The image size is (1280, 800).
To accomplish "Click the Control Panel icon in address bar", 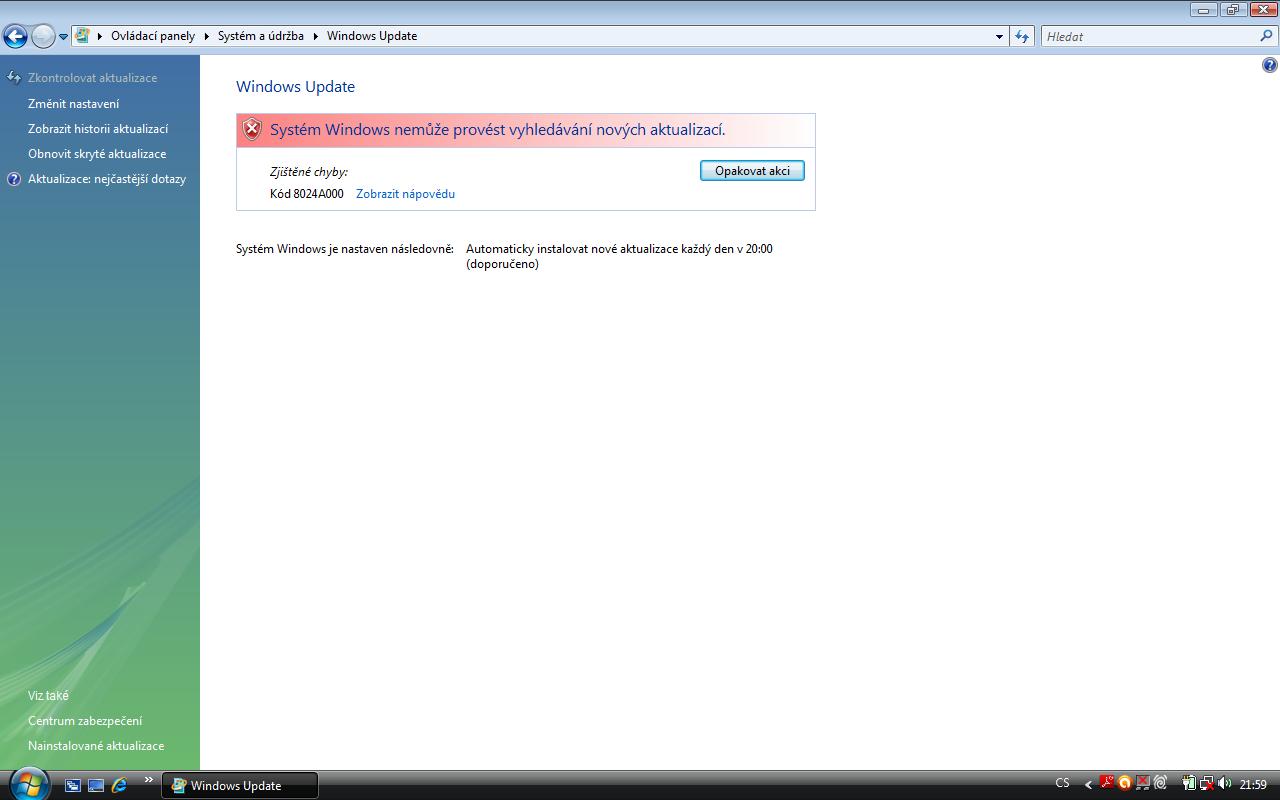I will click(82, 36).
